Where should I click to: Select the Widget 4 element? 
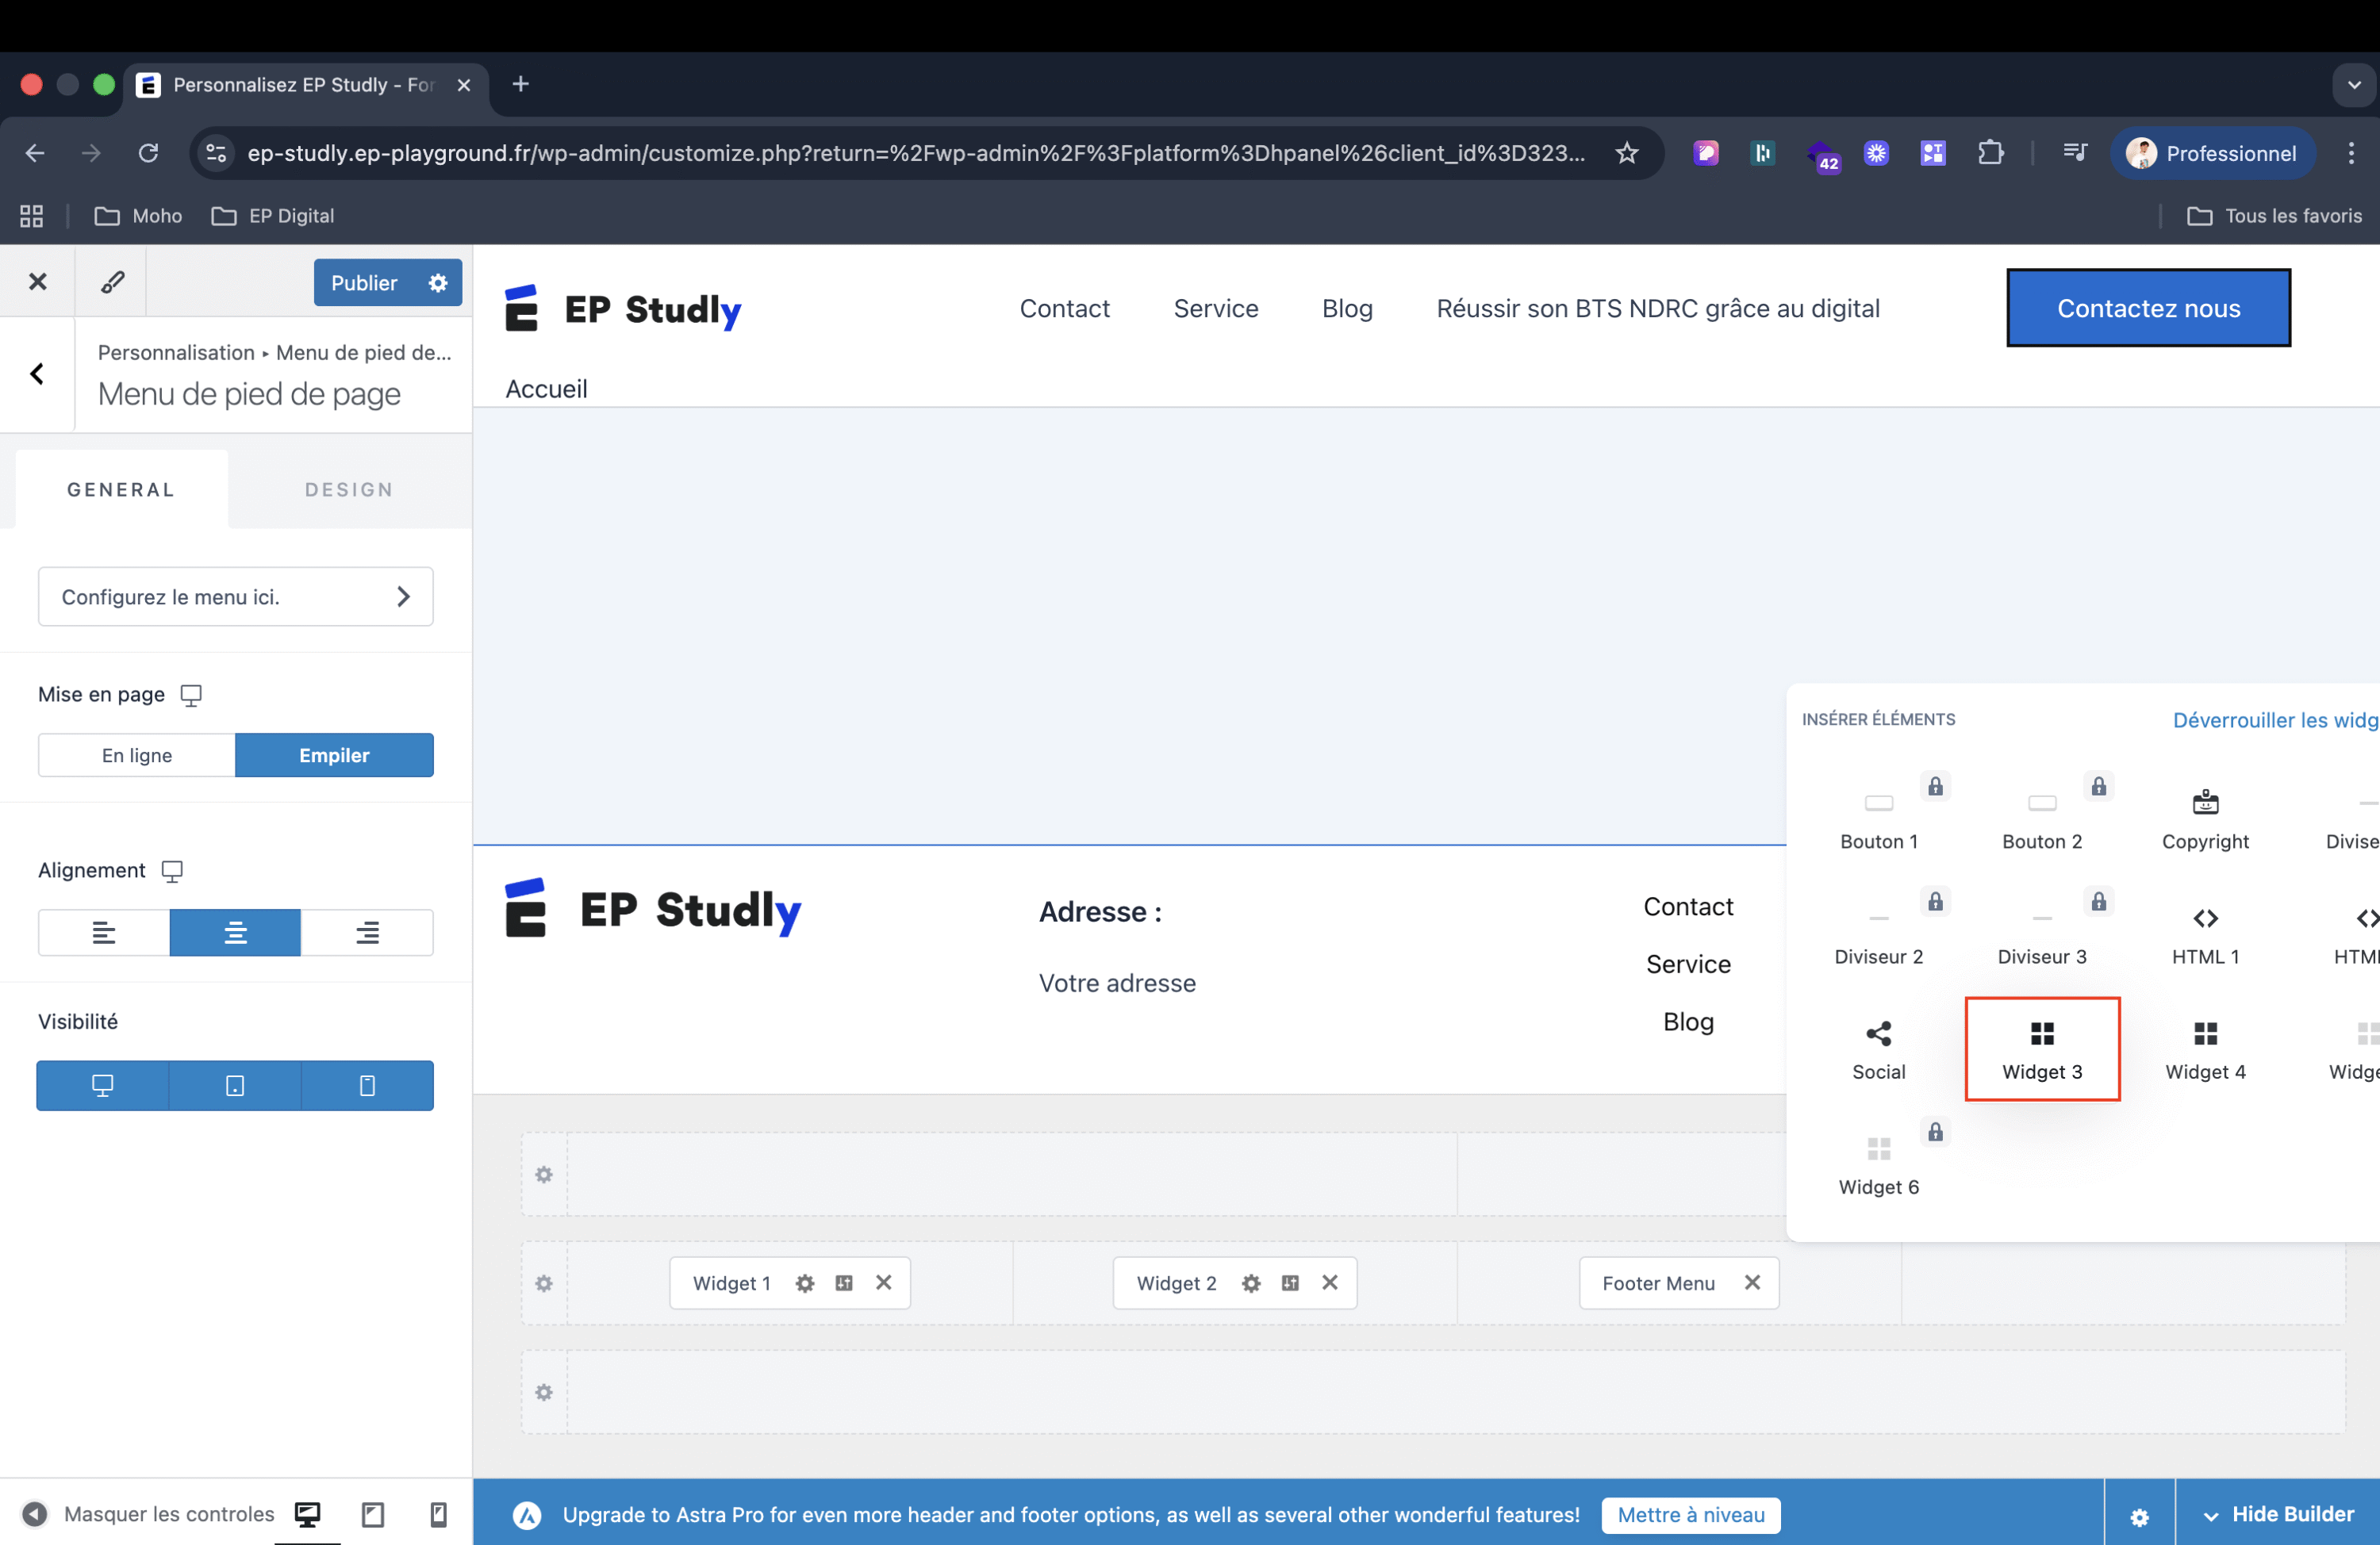pyautogui.click(x=2204, y=1049)
